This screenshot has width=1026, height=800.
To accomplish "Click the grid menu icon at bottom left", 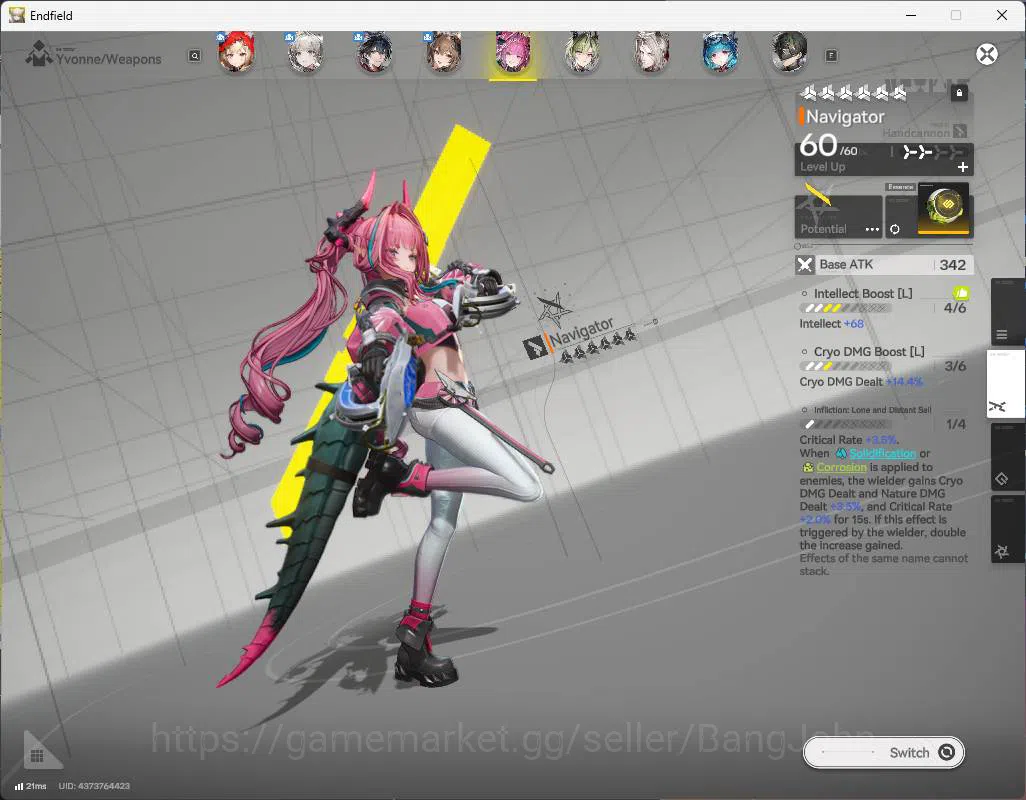I will (37, 756).
